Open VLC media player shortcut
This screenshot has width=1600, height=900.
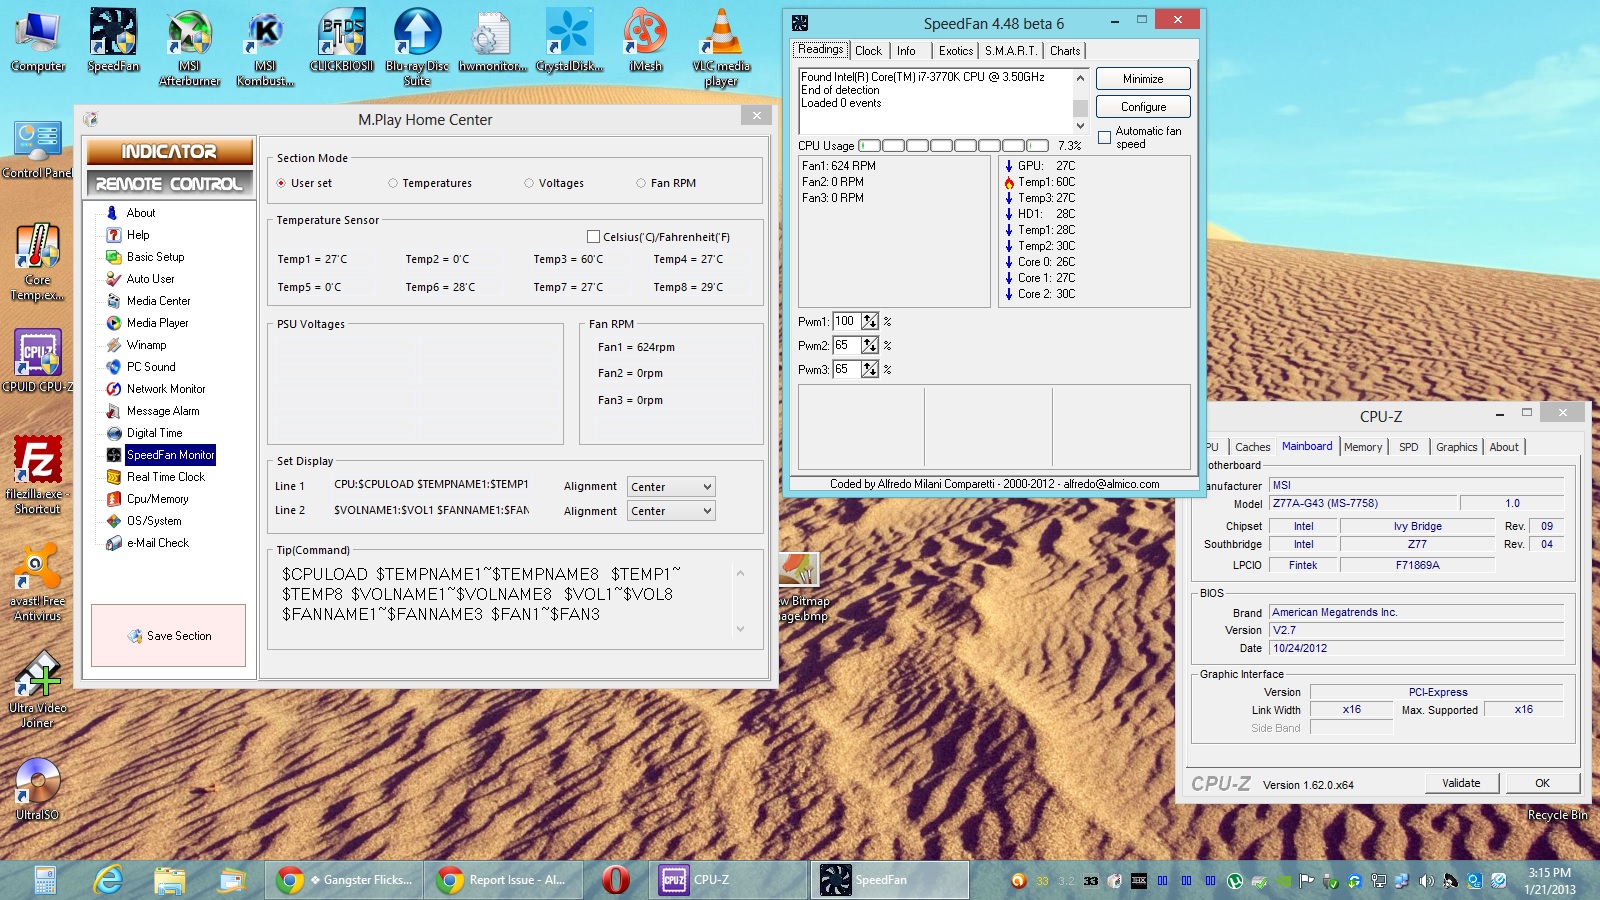coord(721,47)
